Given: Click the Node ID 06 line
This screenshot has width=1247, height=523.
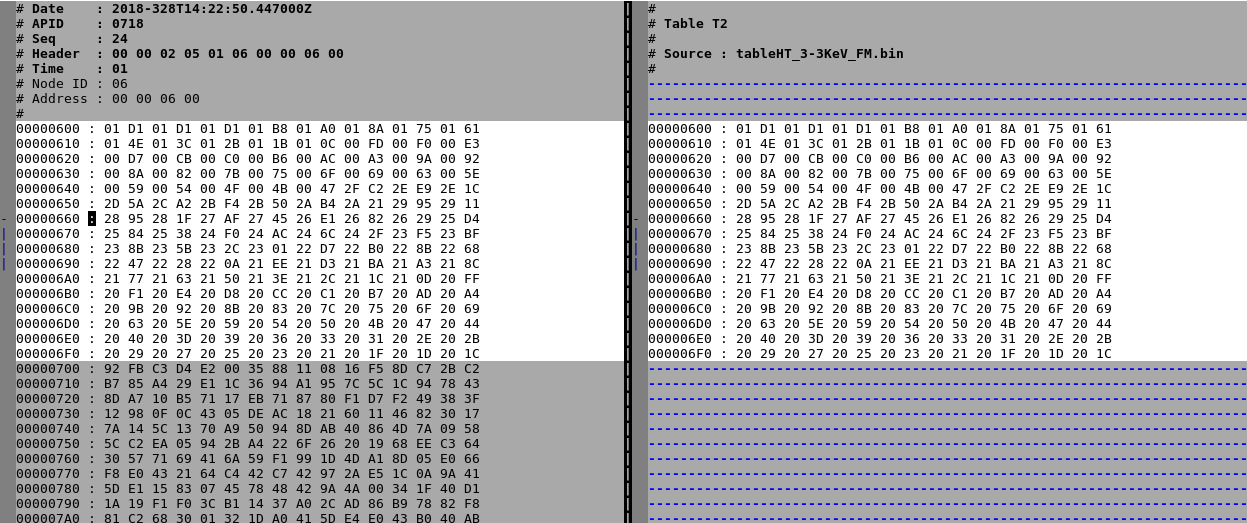Looking at the screenshot, I should click(x=72, y=84).
